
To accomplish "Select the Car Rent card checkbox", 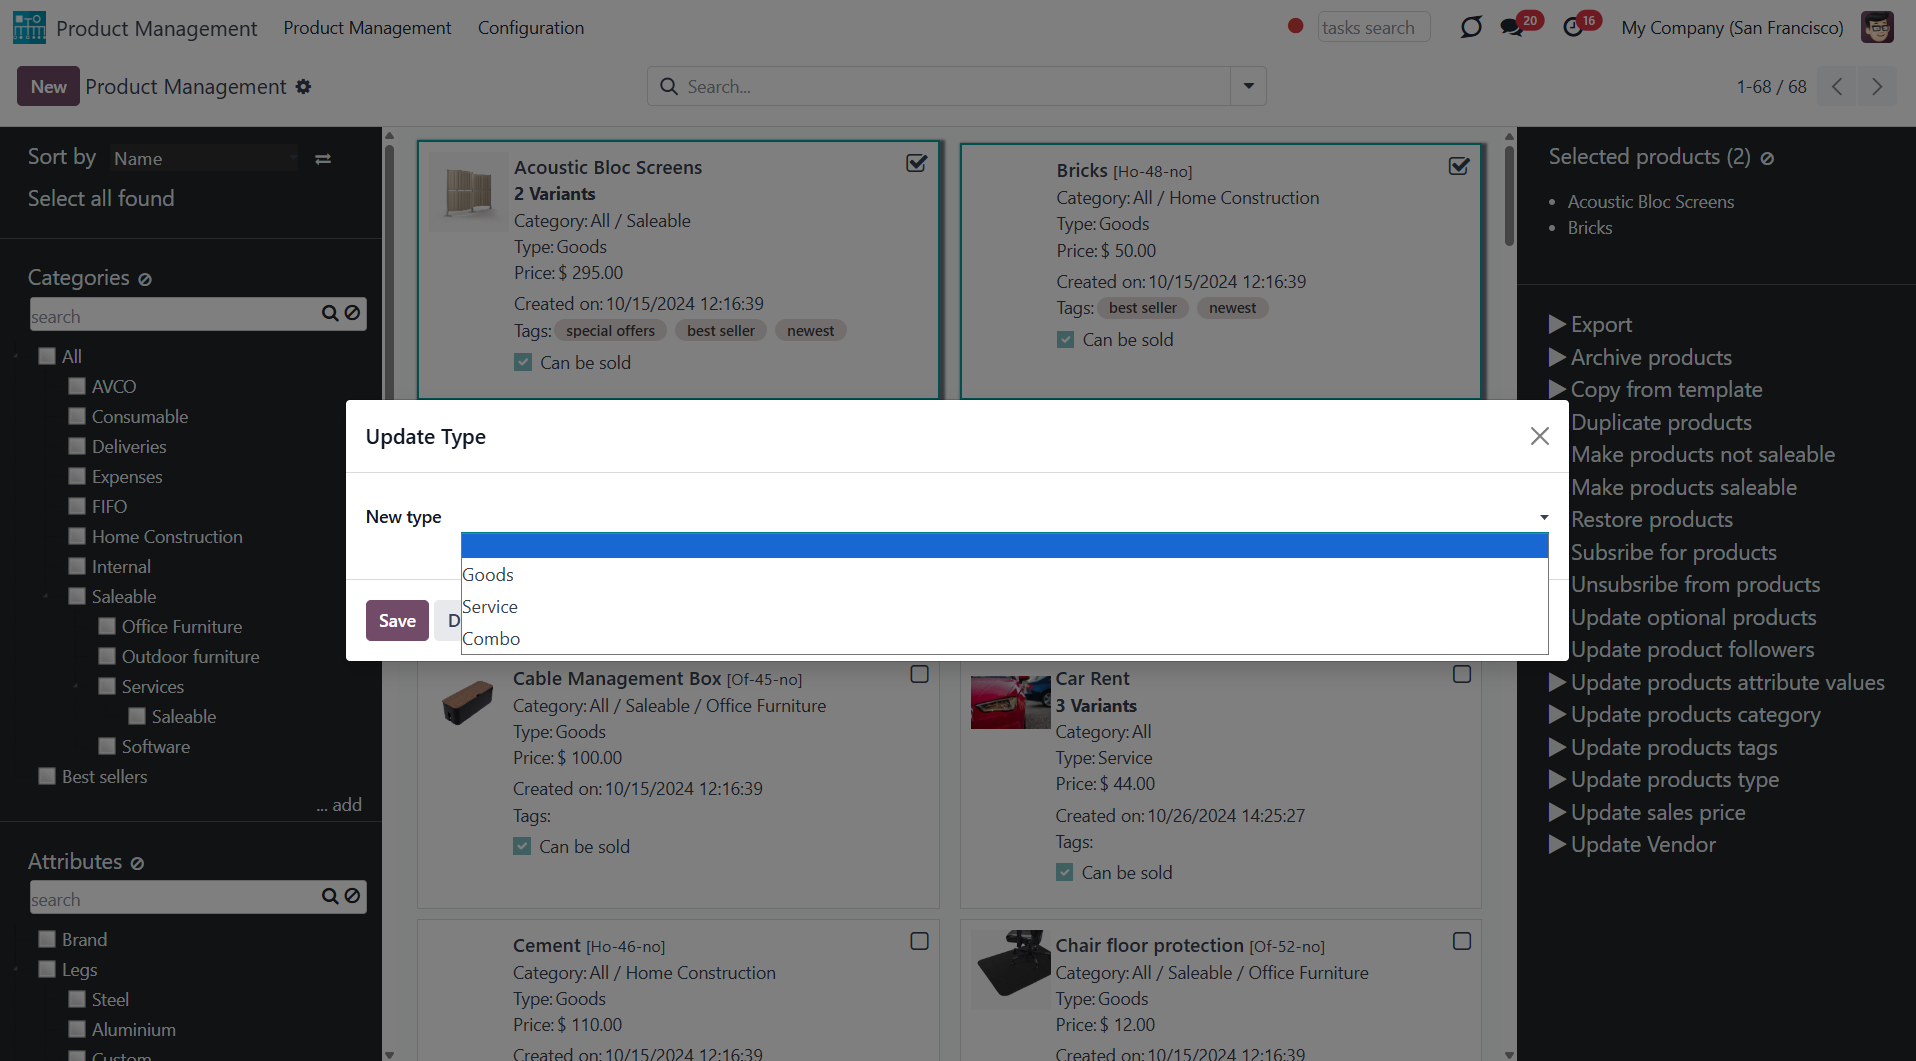I will tap(1462, 675).
